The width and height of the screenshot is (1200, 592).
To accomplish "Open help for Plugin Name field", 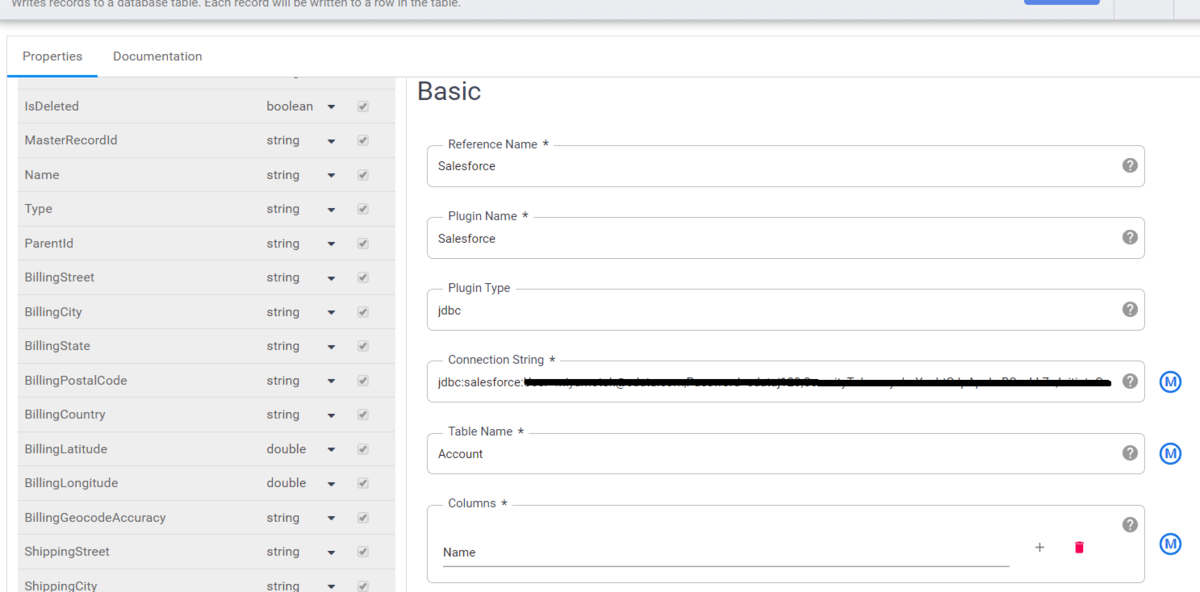I will (1130, 238).
